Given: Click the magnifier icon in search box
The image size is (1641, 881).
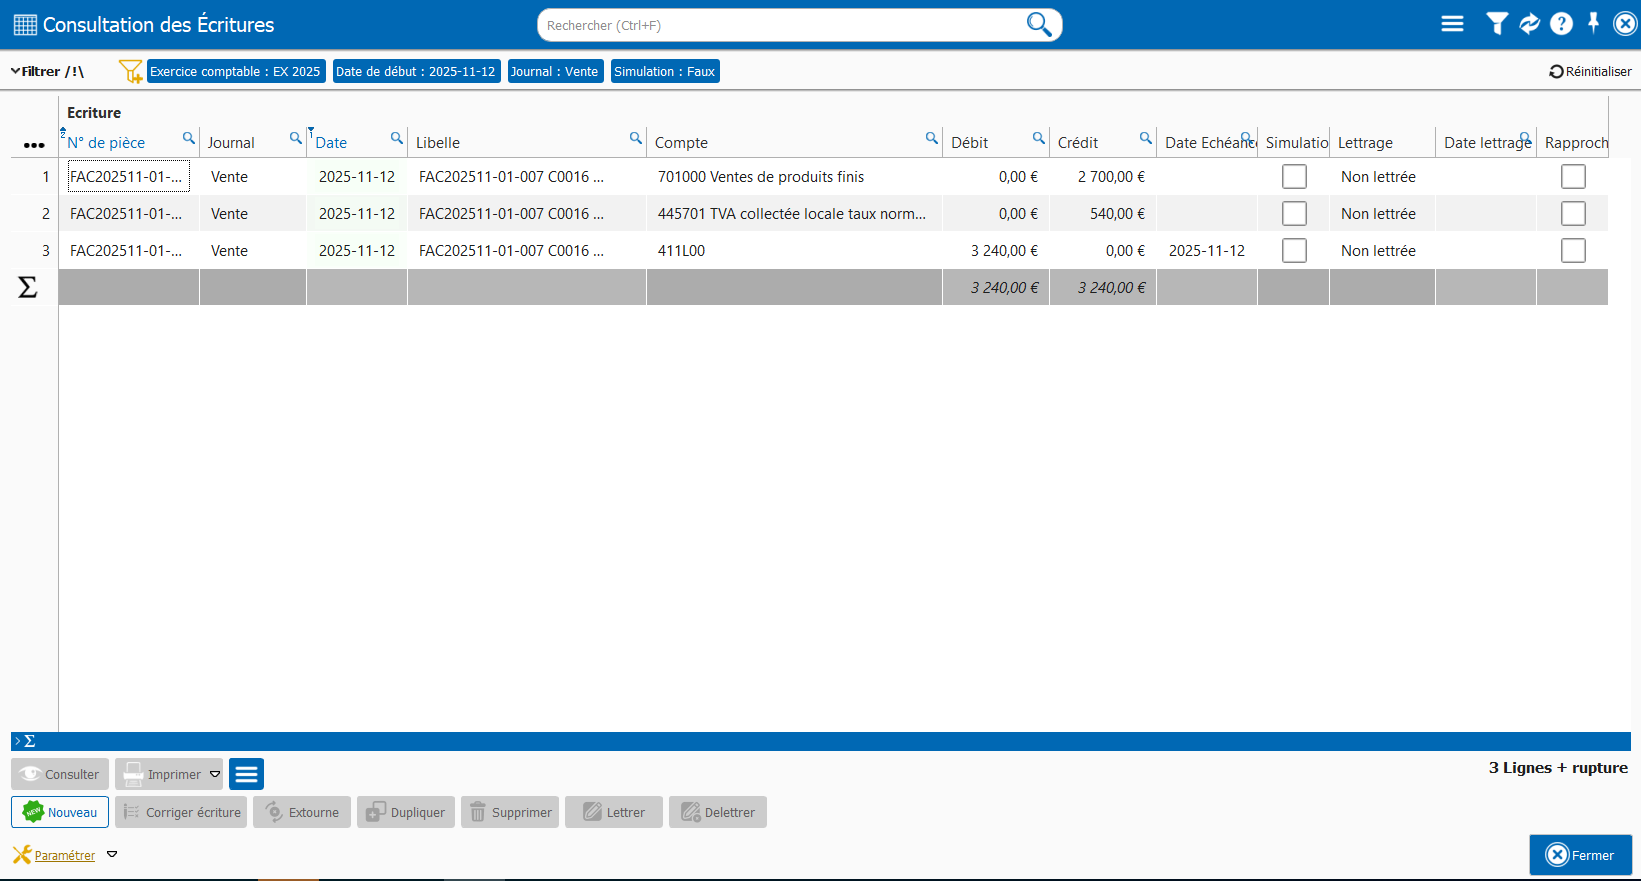Looking at the screenshot, I should click(1039, 24).
